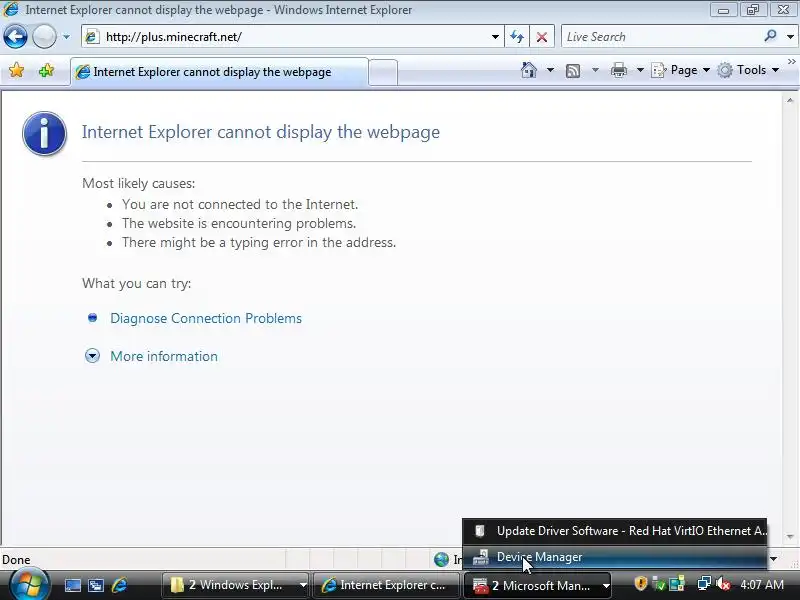Viewport: 800px width, 600px height.
Task: Refresh the page with the Refresh icon
Action: click(x=517, y=37)
